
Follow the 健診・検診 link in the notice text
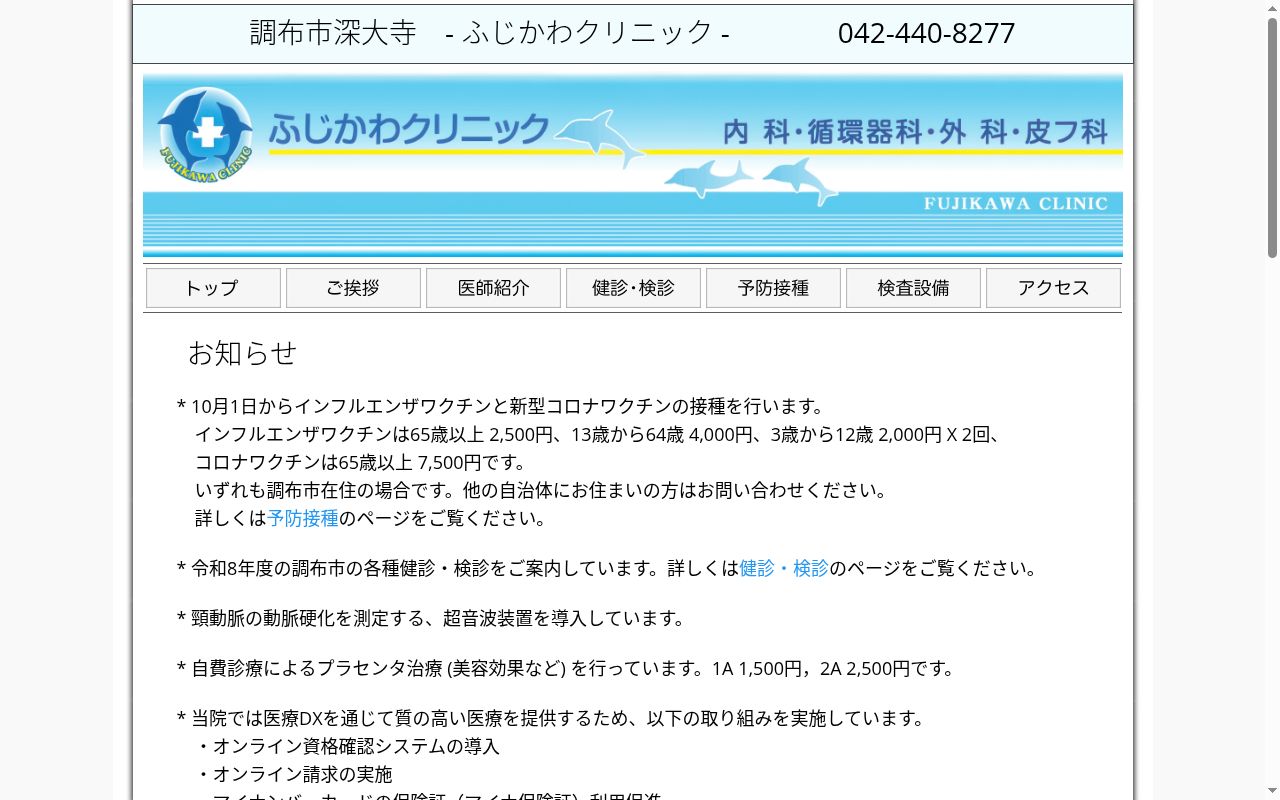coord(784,568)
